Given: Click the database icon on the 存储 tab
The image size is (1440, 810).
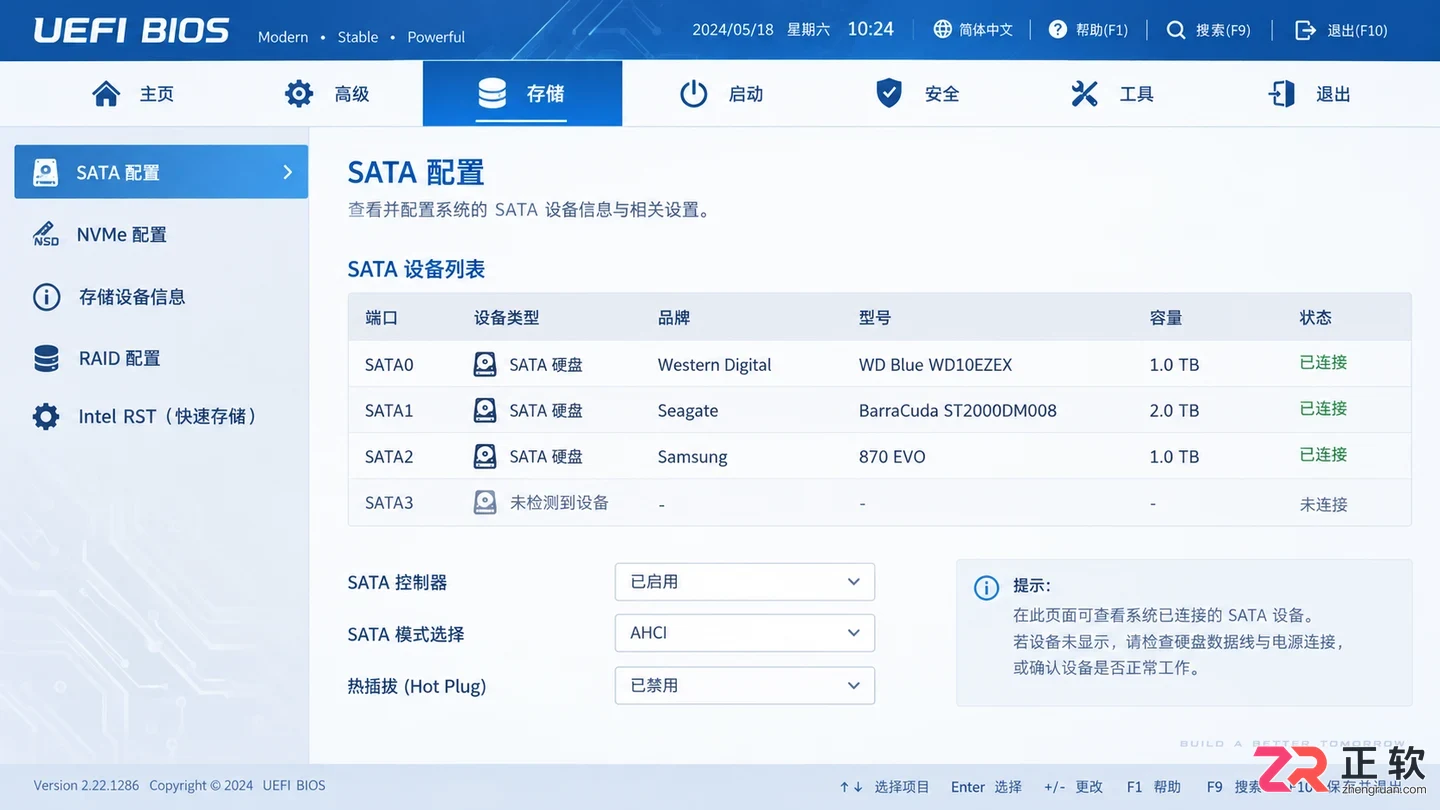Looking at the screenshot, I should 492,94.
